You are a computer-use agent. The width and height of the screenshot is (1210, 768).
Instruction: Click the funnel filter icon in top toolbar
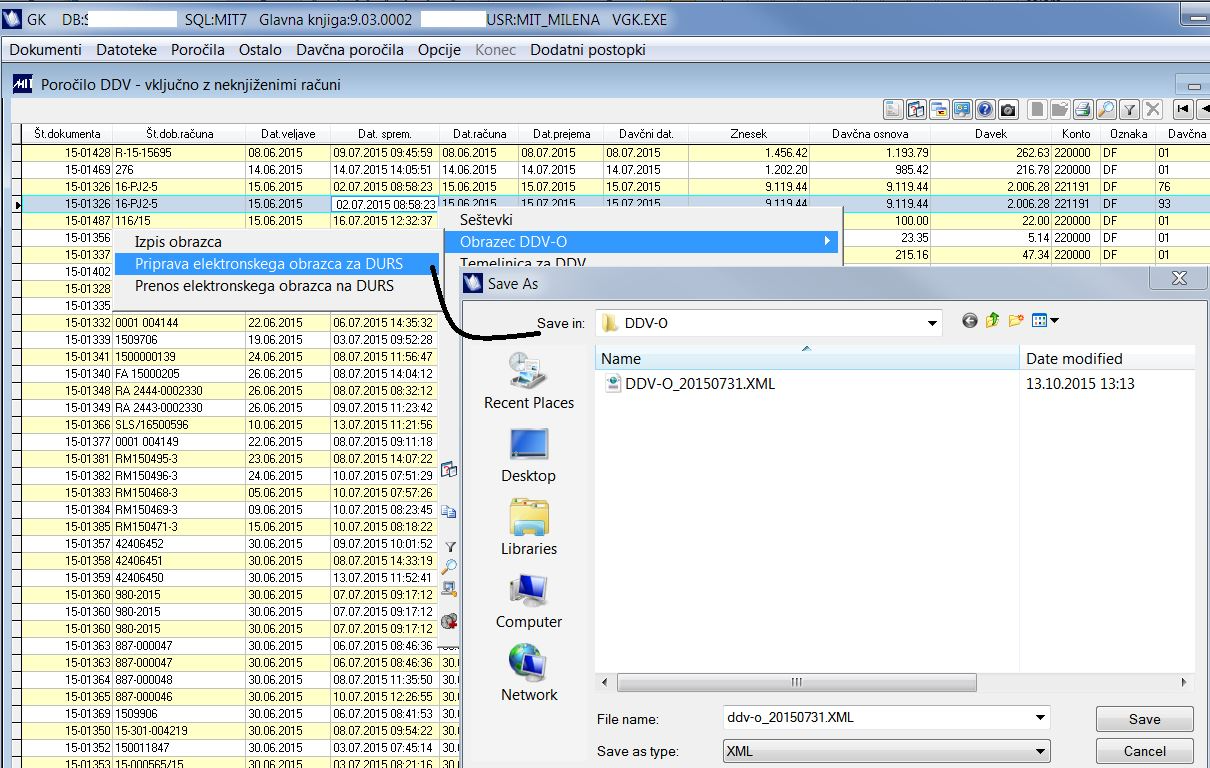coord(1129,110)
